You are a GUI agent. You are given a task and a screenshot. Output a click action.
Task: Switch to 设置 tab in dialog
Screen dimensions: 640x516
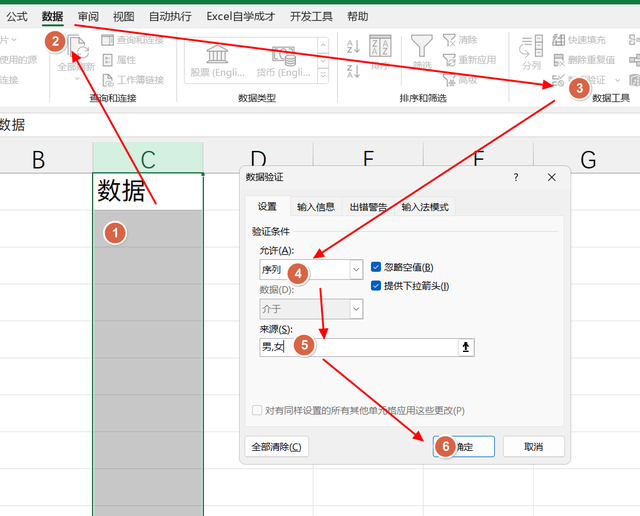pyautogui.click(x=267, y=207)
